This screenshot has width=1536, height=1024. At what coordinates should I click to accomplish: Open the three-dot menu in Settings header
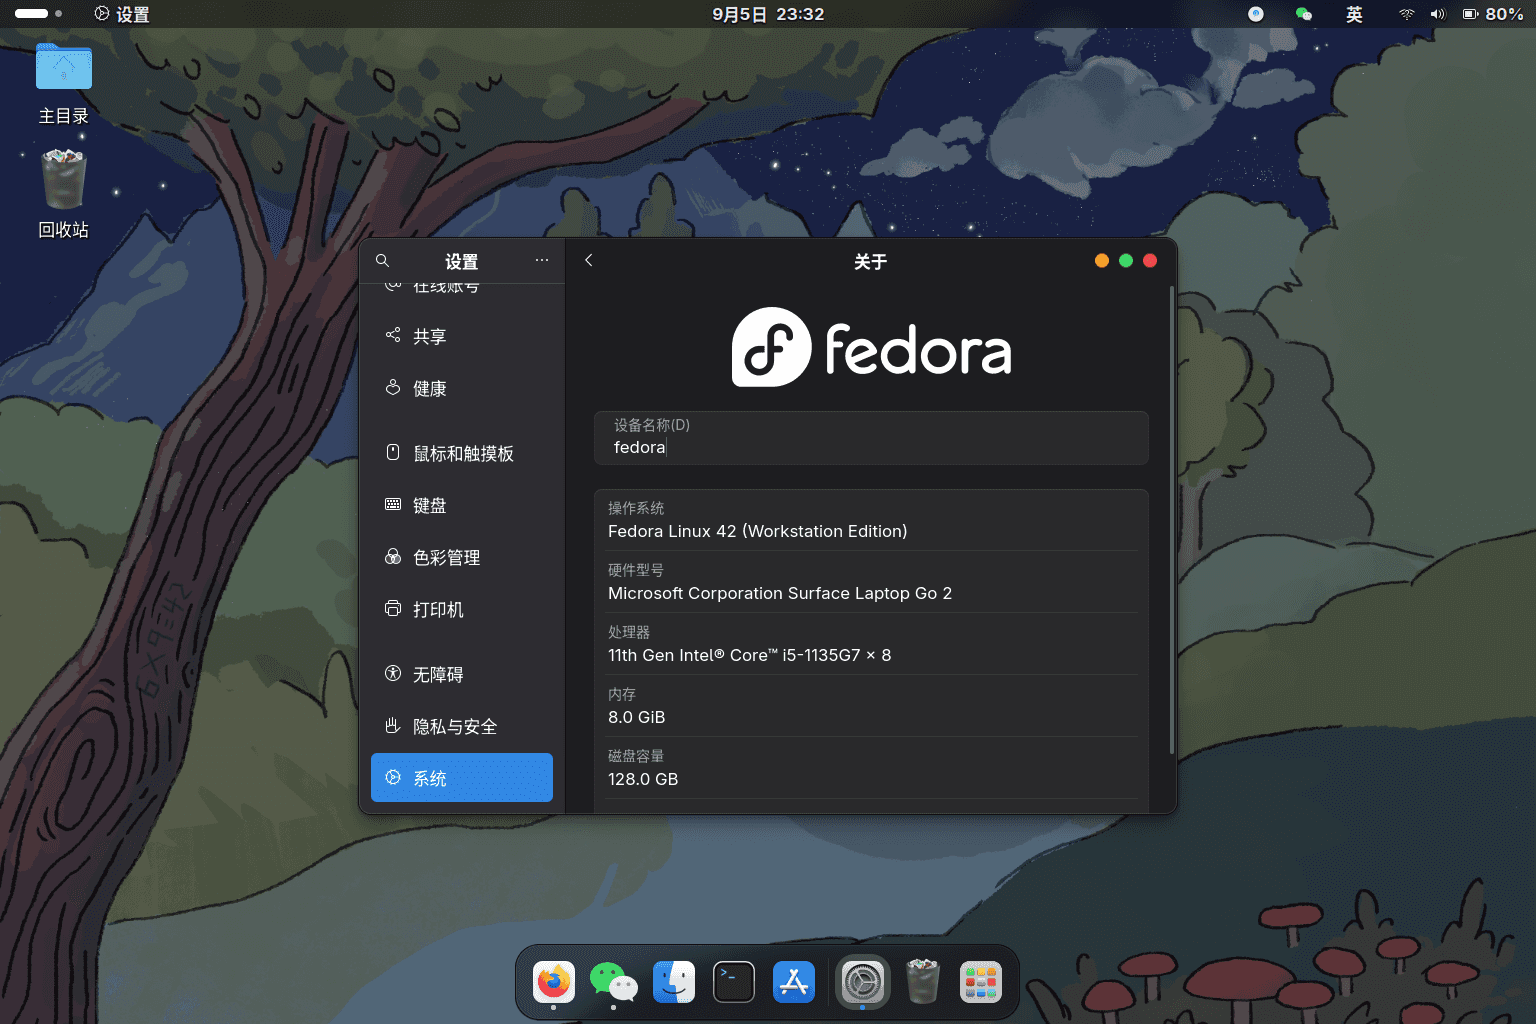(x=542, y=261)
